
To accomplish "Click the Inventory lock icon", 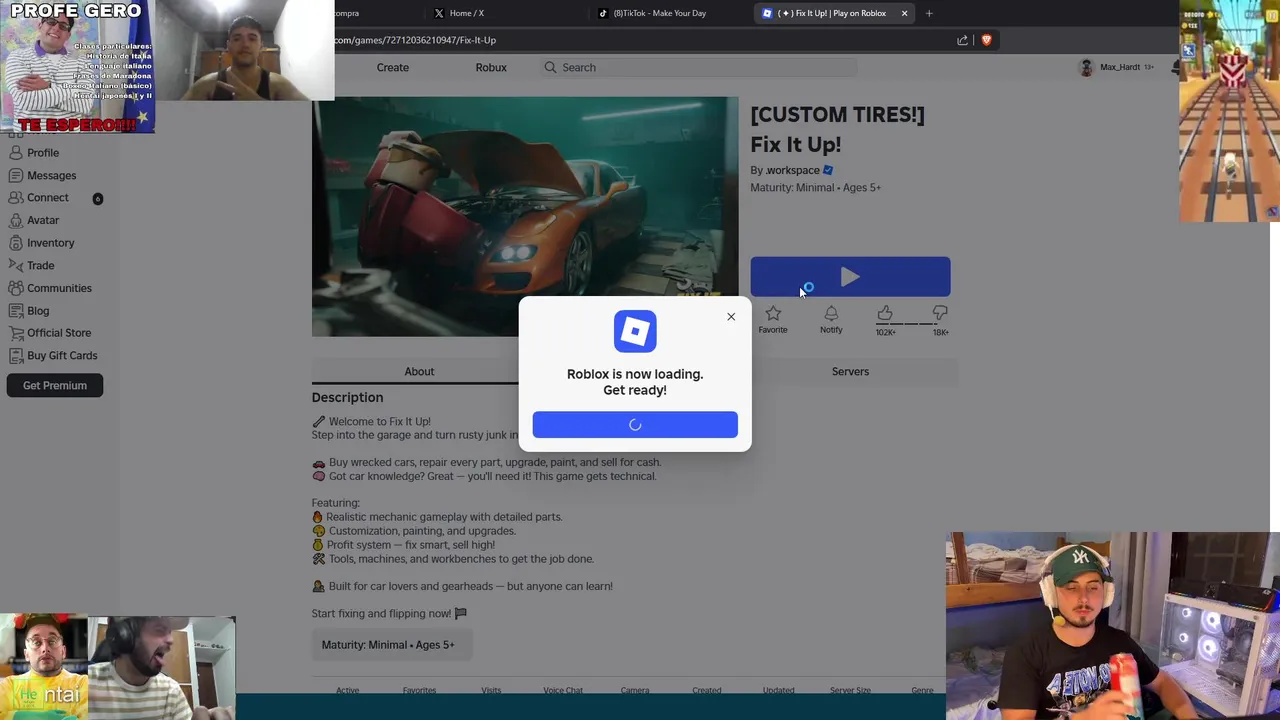I will 16,243.
